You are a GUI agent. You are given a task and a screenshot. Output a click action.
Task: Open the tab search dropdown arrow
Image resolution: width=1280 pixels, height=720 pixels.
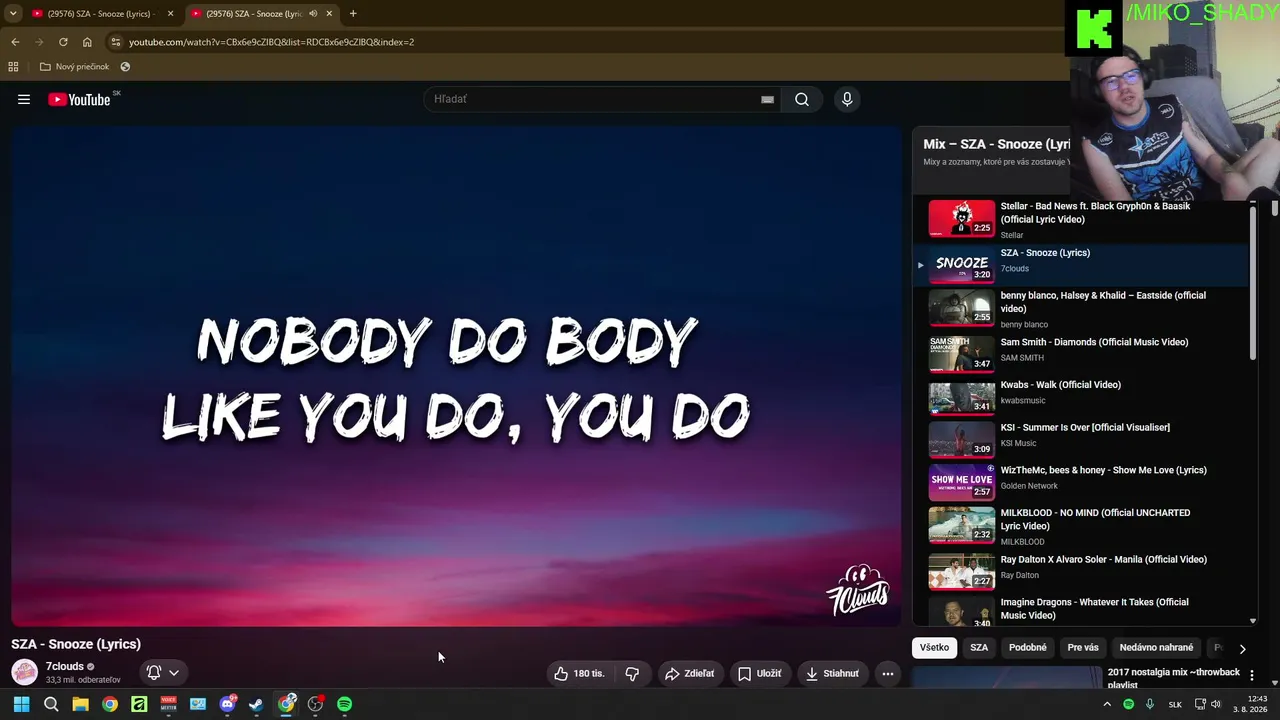[x=13, y=13]
